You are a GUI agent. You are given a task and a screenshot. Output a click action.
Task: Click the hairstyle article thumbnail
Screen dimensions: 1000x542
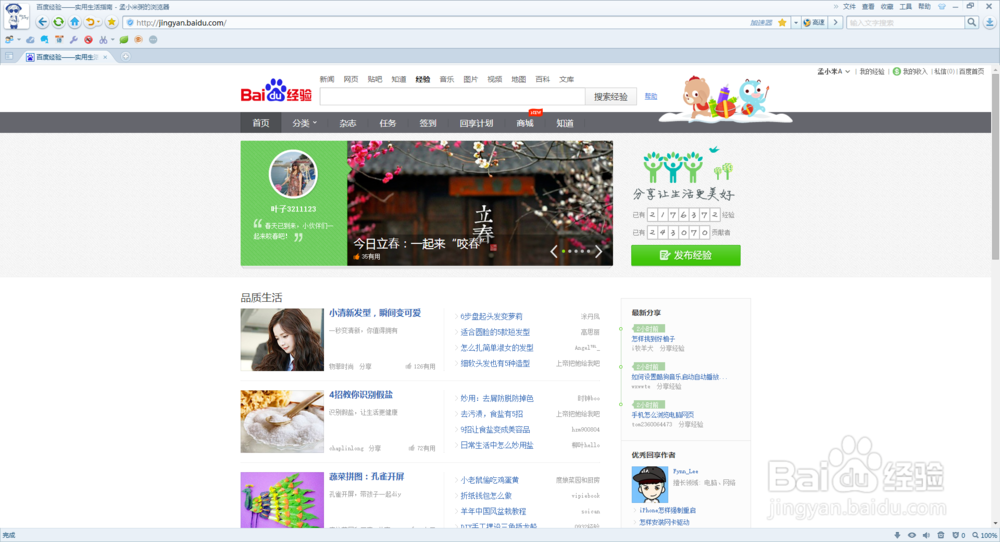pyautogui.click(x=282, y=340)
